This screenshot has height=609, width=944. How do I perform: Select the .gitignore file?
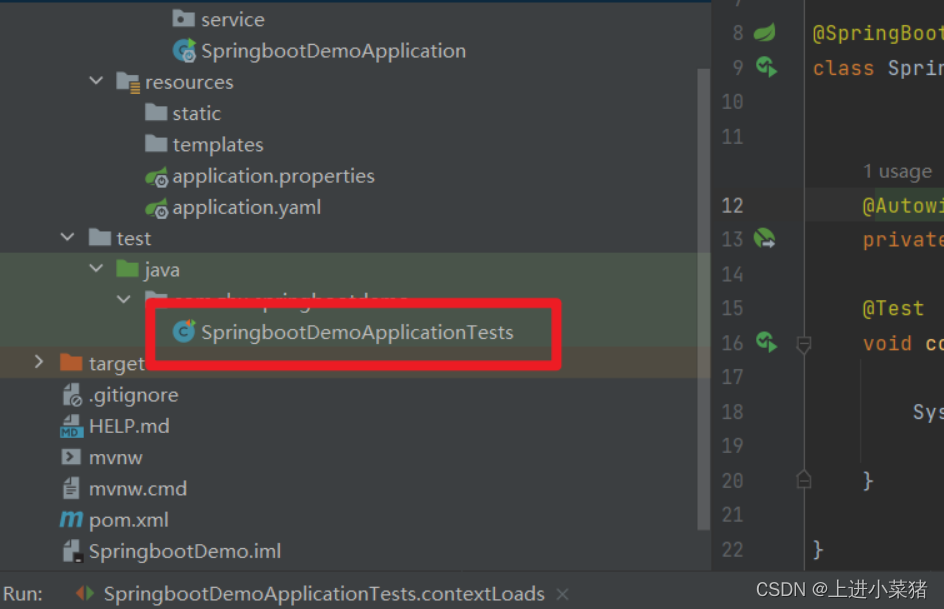pos(133,395)
